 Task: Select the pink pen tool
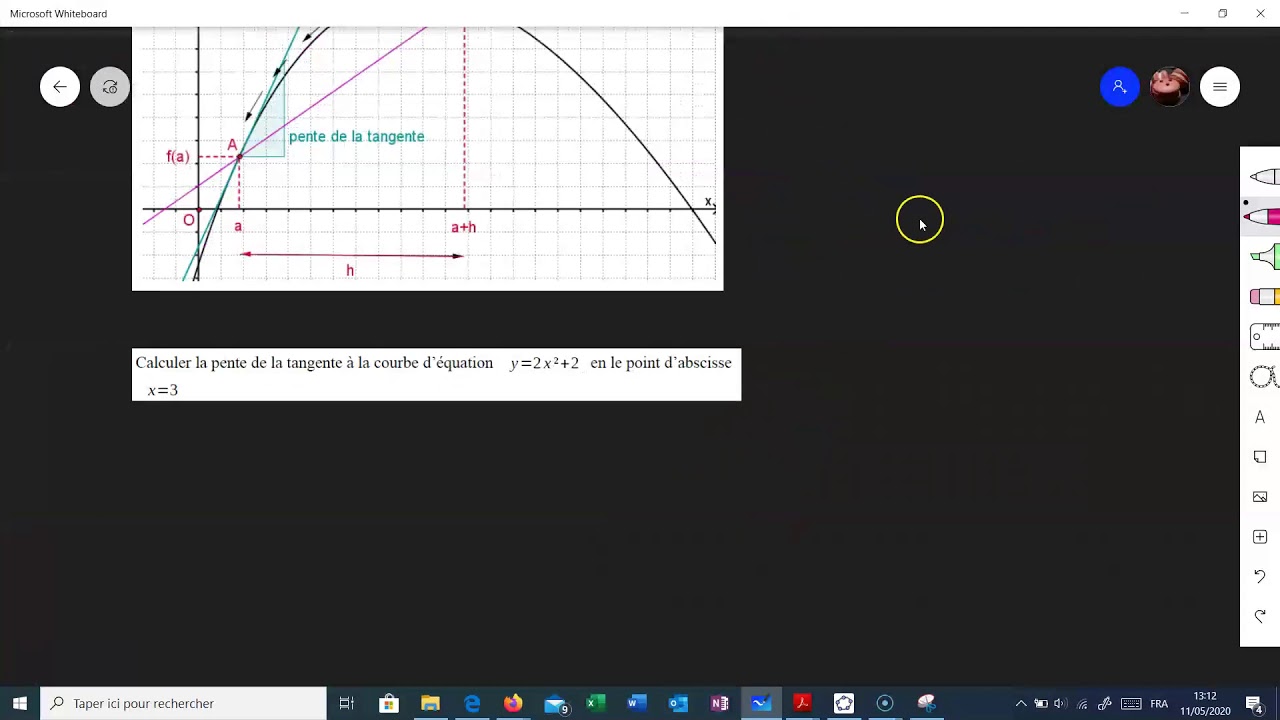click(x=1262, y=217)
